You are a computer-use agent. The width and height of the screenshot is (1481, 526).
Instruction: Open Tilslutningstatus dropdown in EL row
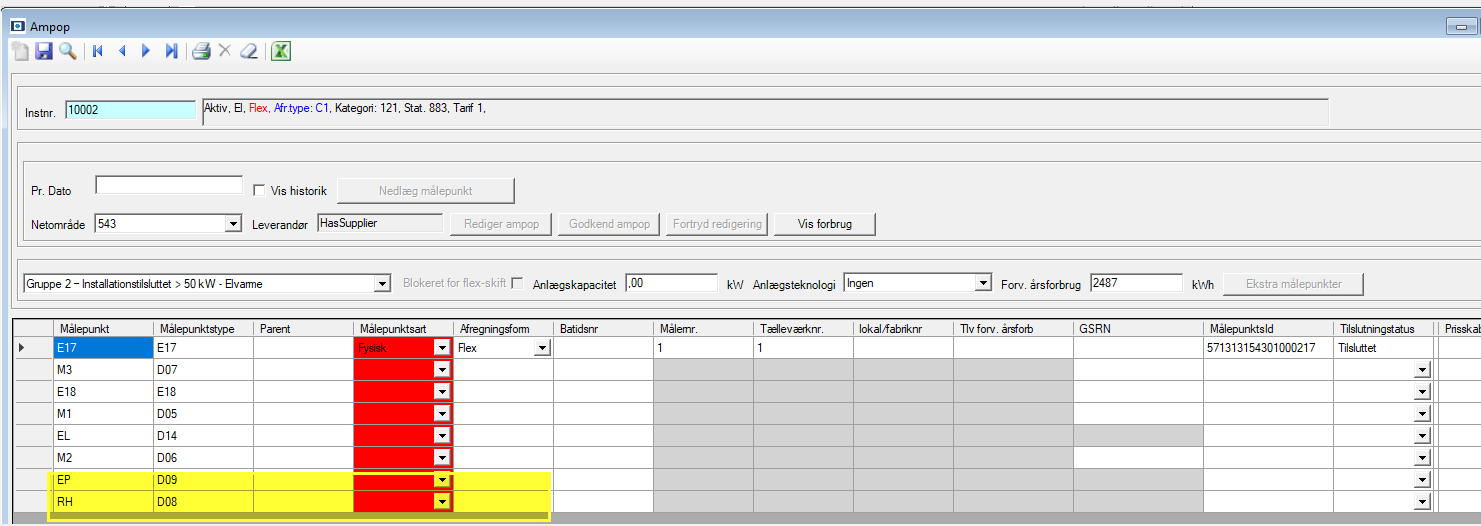[x=1423, y=436]
